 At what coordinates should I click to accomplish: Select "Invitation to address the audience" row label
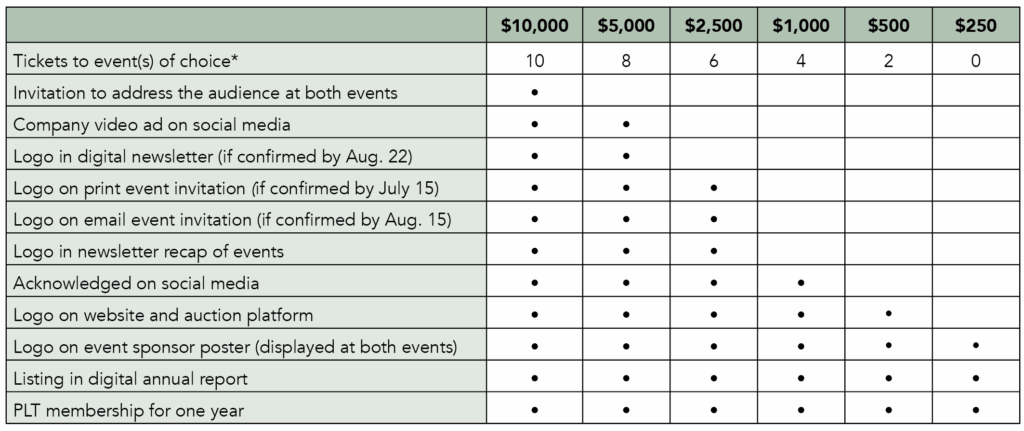tap(205, 93)
